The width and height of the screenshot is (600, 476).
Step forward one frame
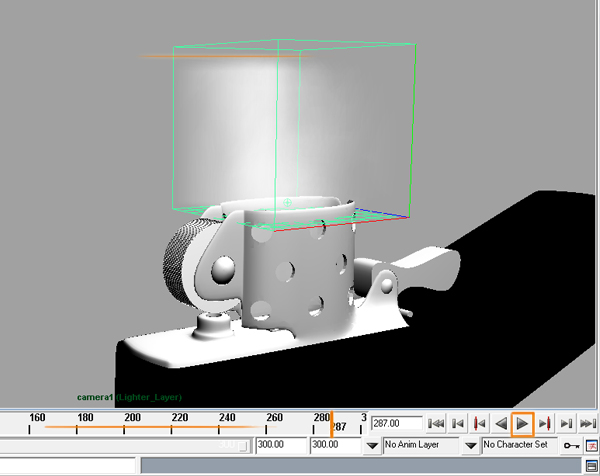(566, 424)
